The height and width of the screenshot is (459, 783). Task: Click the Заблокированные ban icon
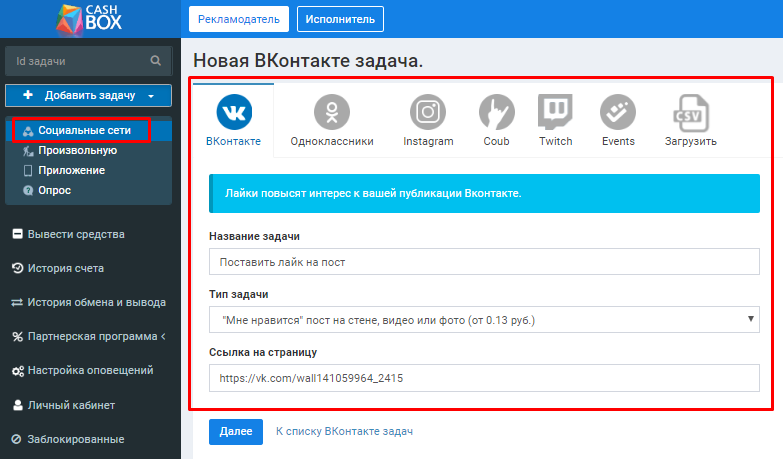coord(16,440)
